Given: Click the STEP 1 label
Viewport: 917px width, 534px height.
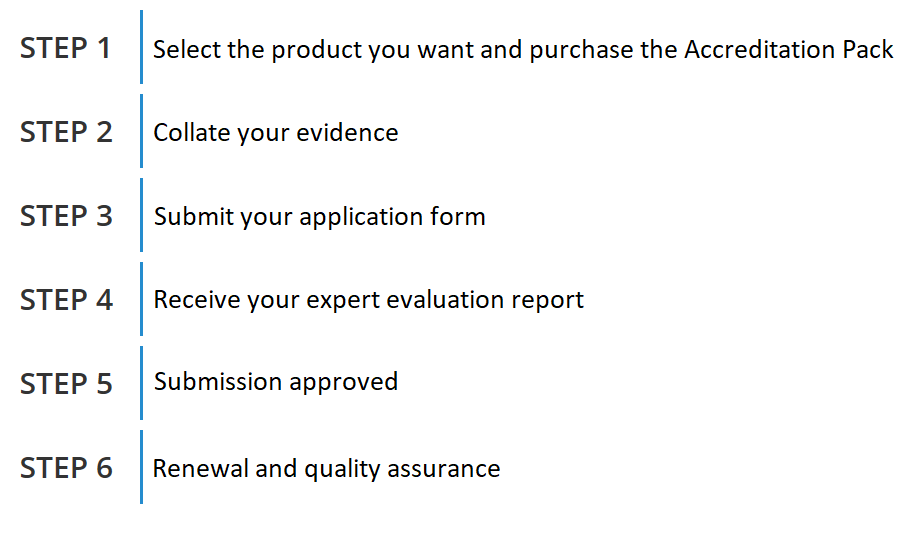Looking at the screenshot, I should click(x=65, y=48).
